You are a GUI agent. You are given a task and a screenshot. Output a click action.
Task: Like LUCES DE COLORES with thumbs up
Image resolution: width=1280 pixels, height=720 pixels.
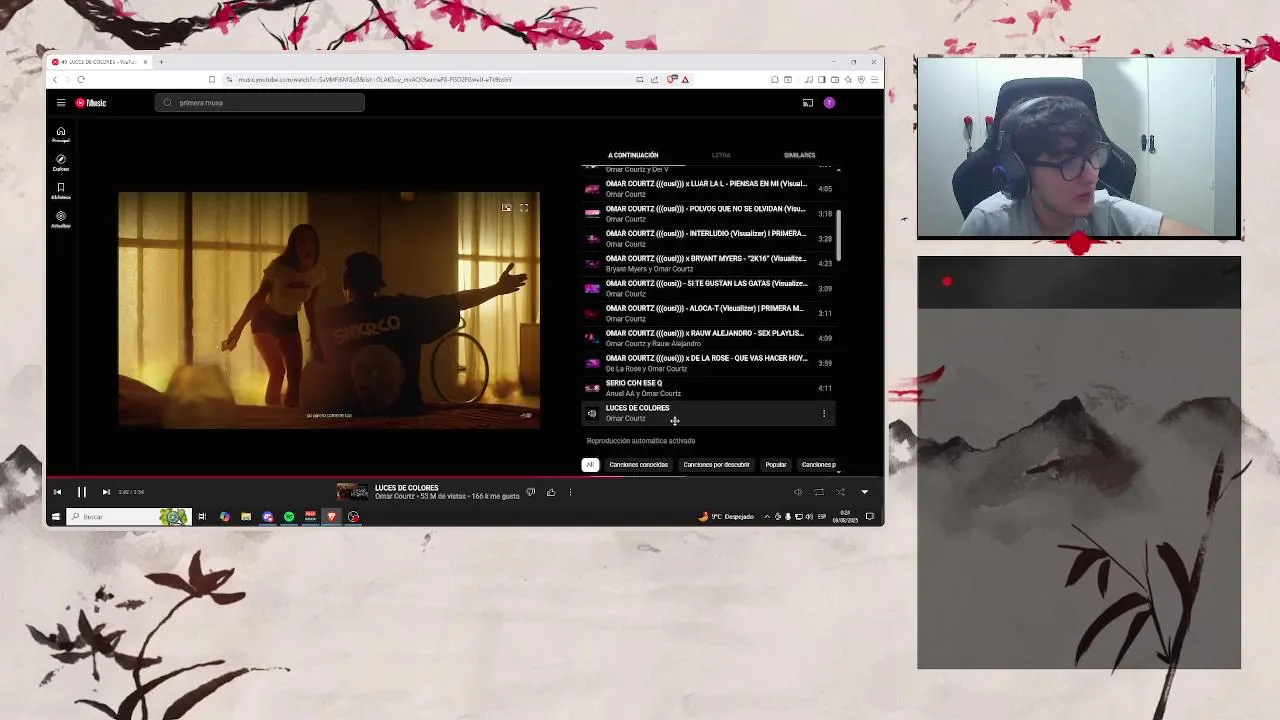point(551,492)
